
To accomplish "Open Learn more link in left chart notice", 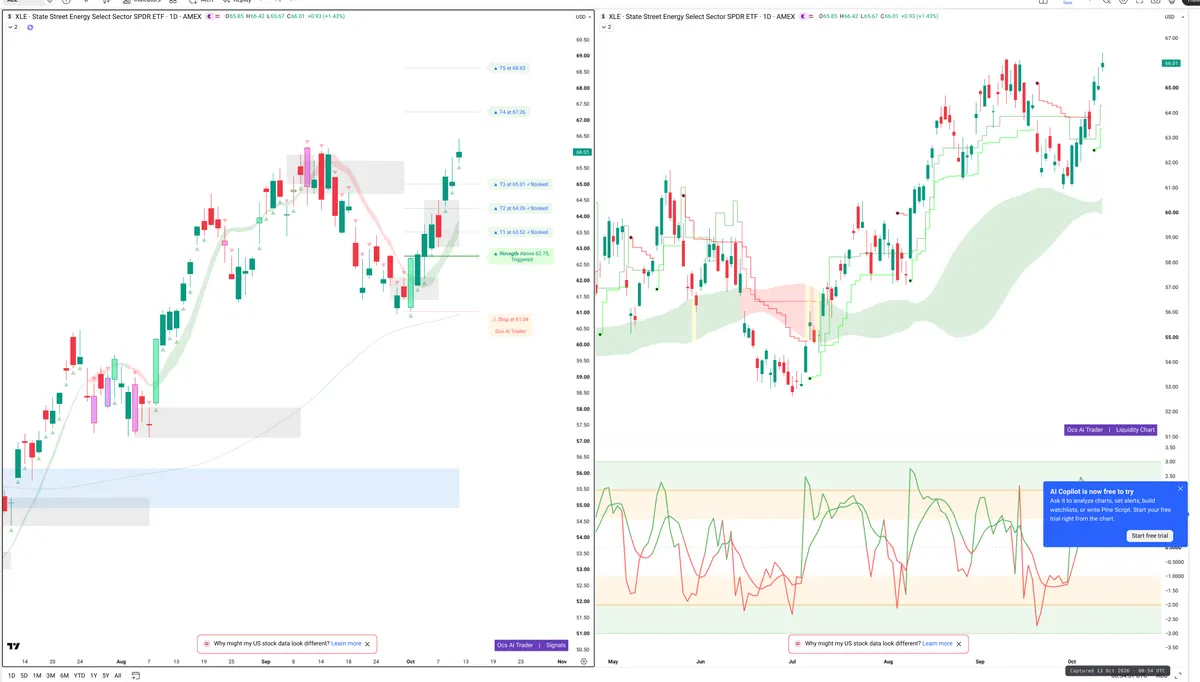I will pyautogui.click(x=346, y=644).
